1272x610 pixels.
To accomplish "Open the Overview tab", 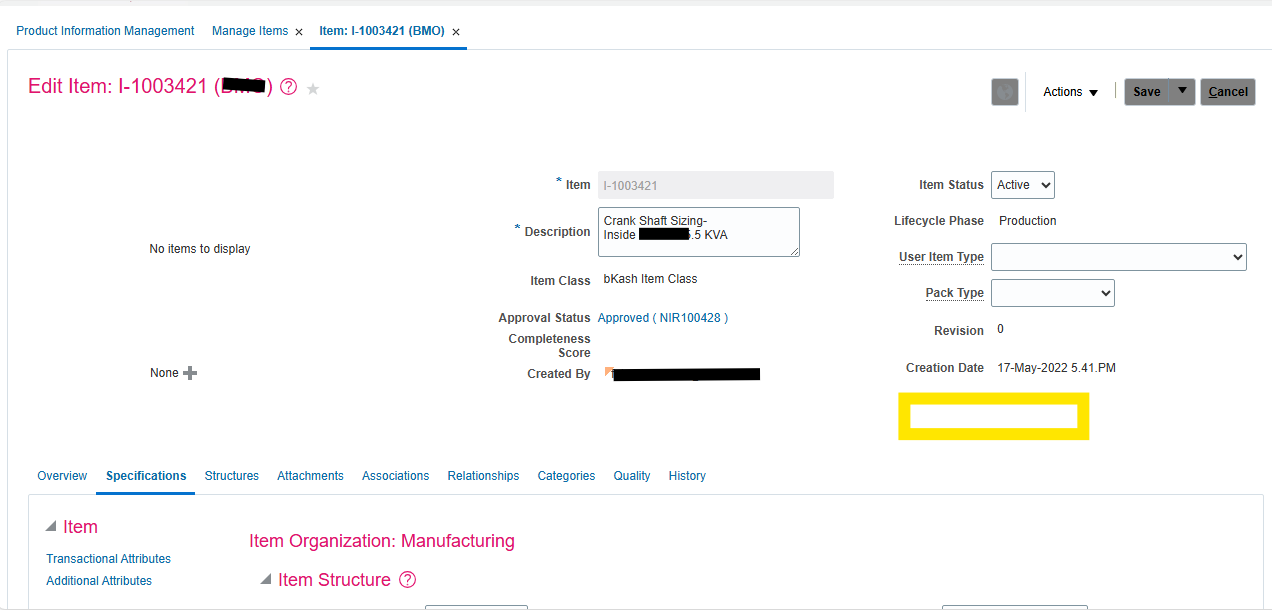I will point(62,476).
